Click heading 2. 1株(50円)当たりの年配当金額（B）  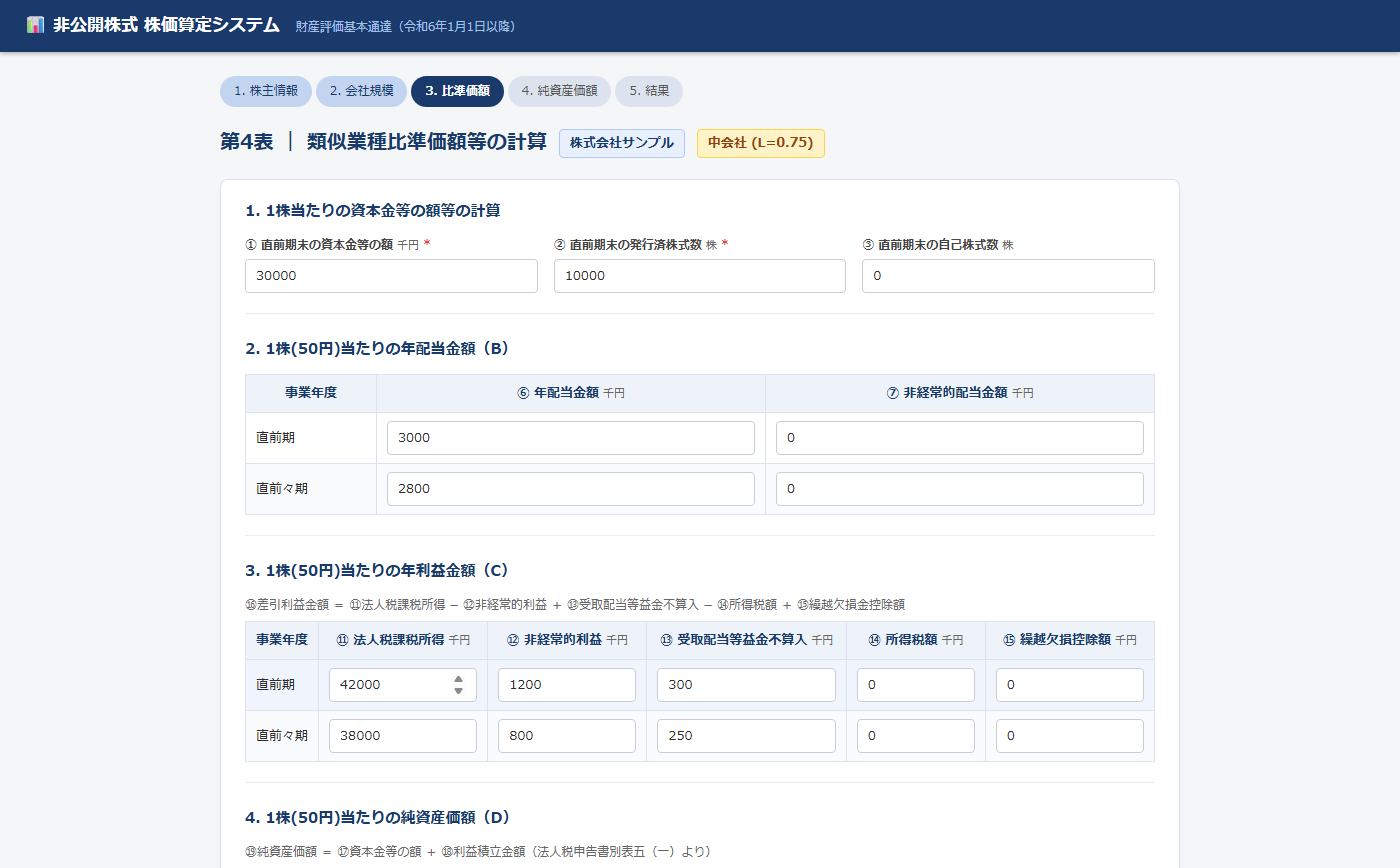coord(378,349)
